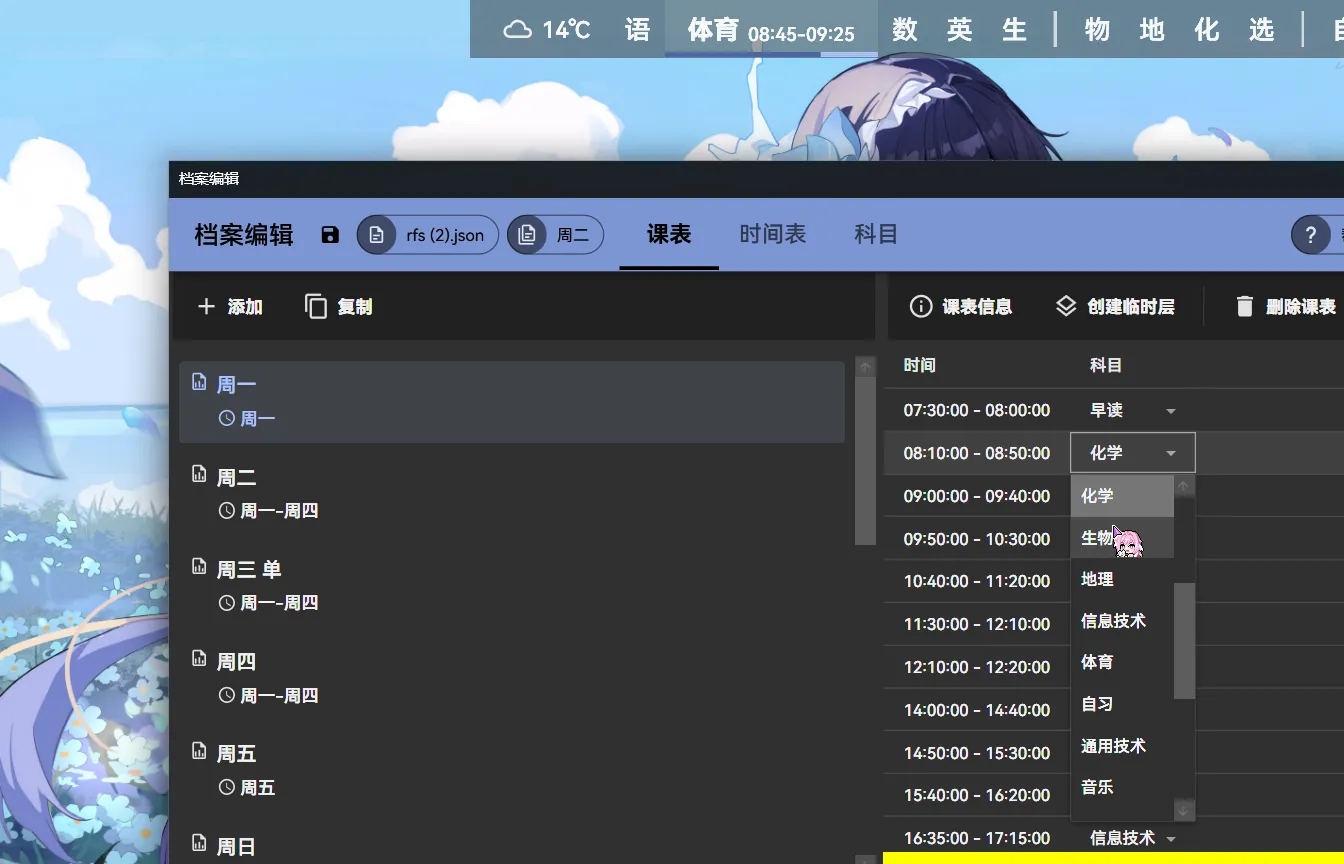This screenshot has width=1344, height=864.
Task: Click the file icon on the 周二 chip
Action: click(x=527, y=234)
